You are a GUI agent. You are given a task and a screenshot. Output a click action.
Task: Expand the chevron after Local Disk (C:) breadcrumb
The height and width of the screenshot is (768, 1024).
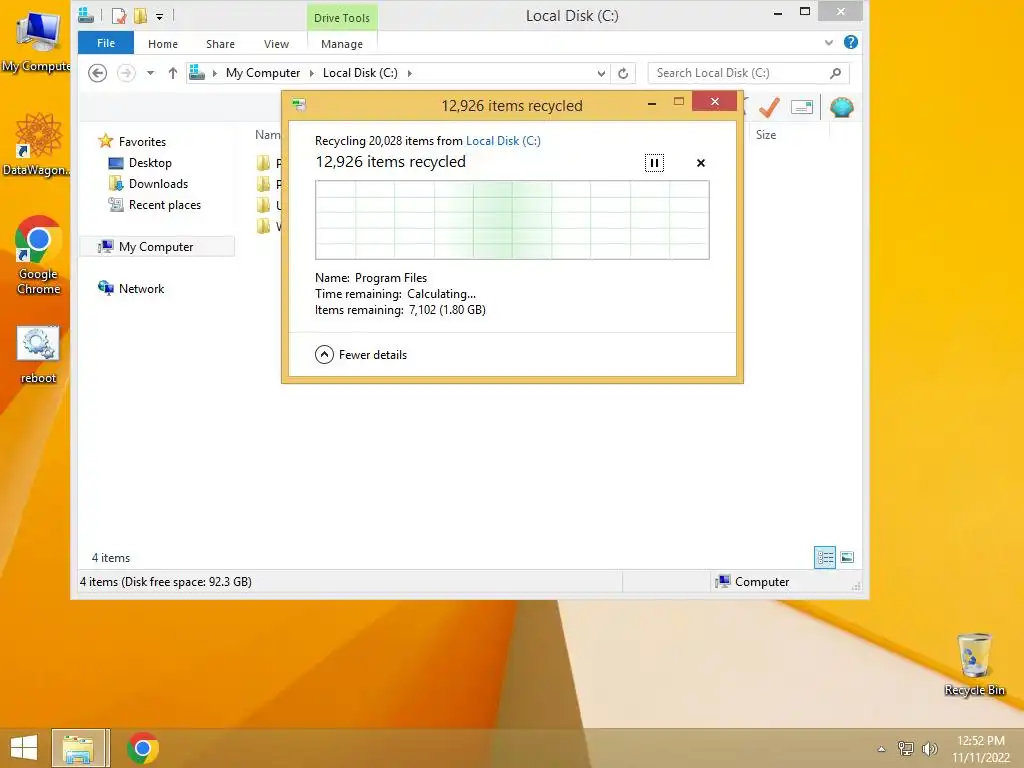(x=409, y=73)
